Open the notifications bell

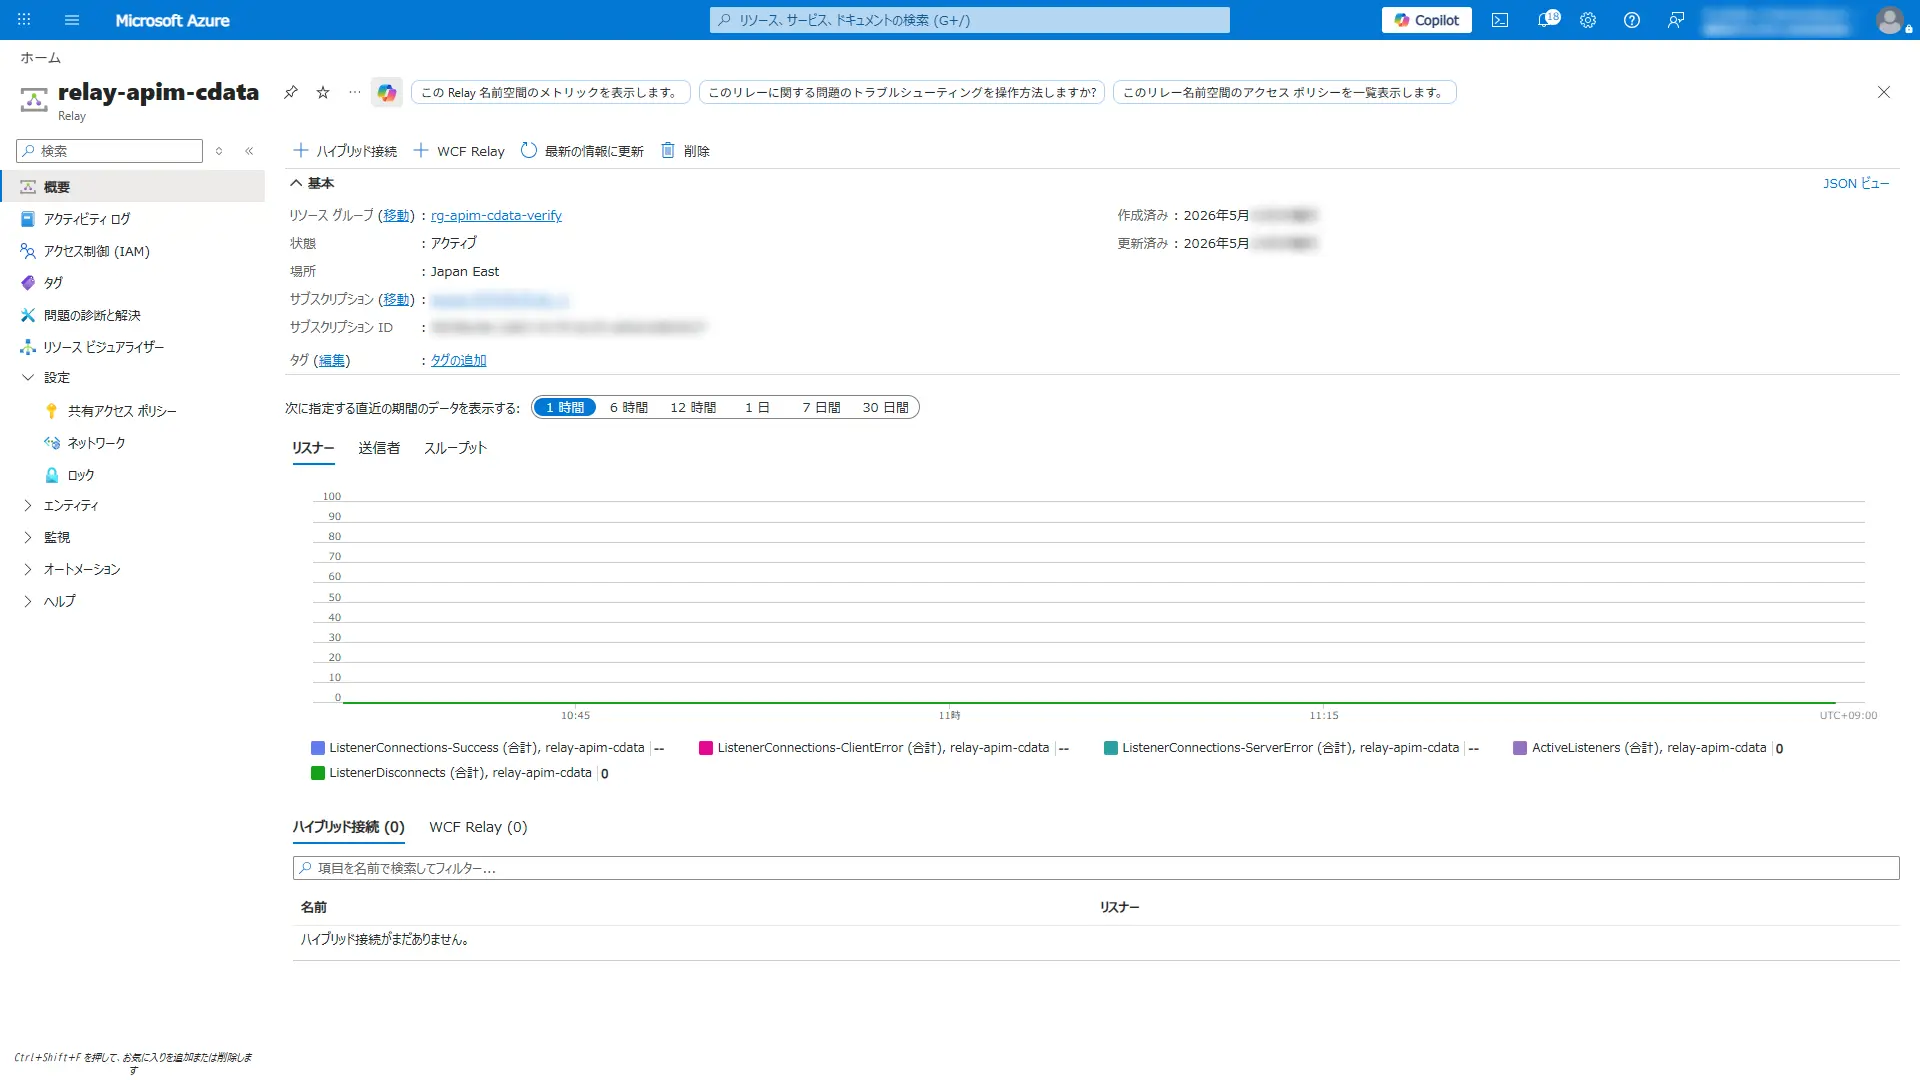(1546, 20)
